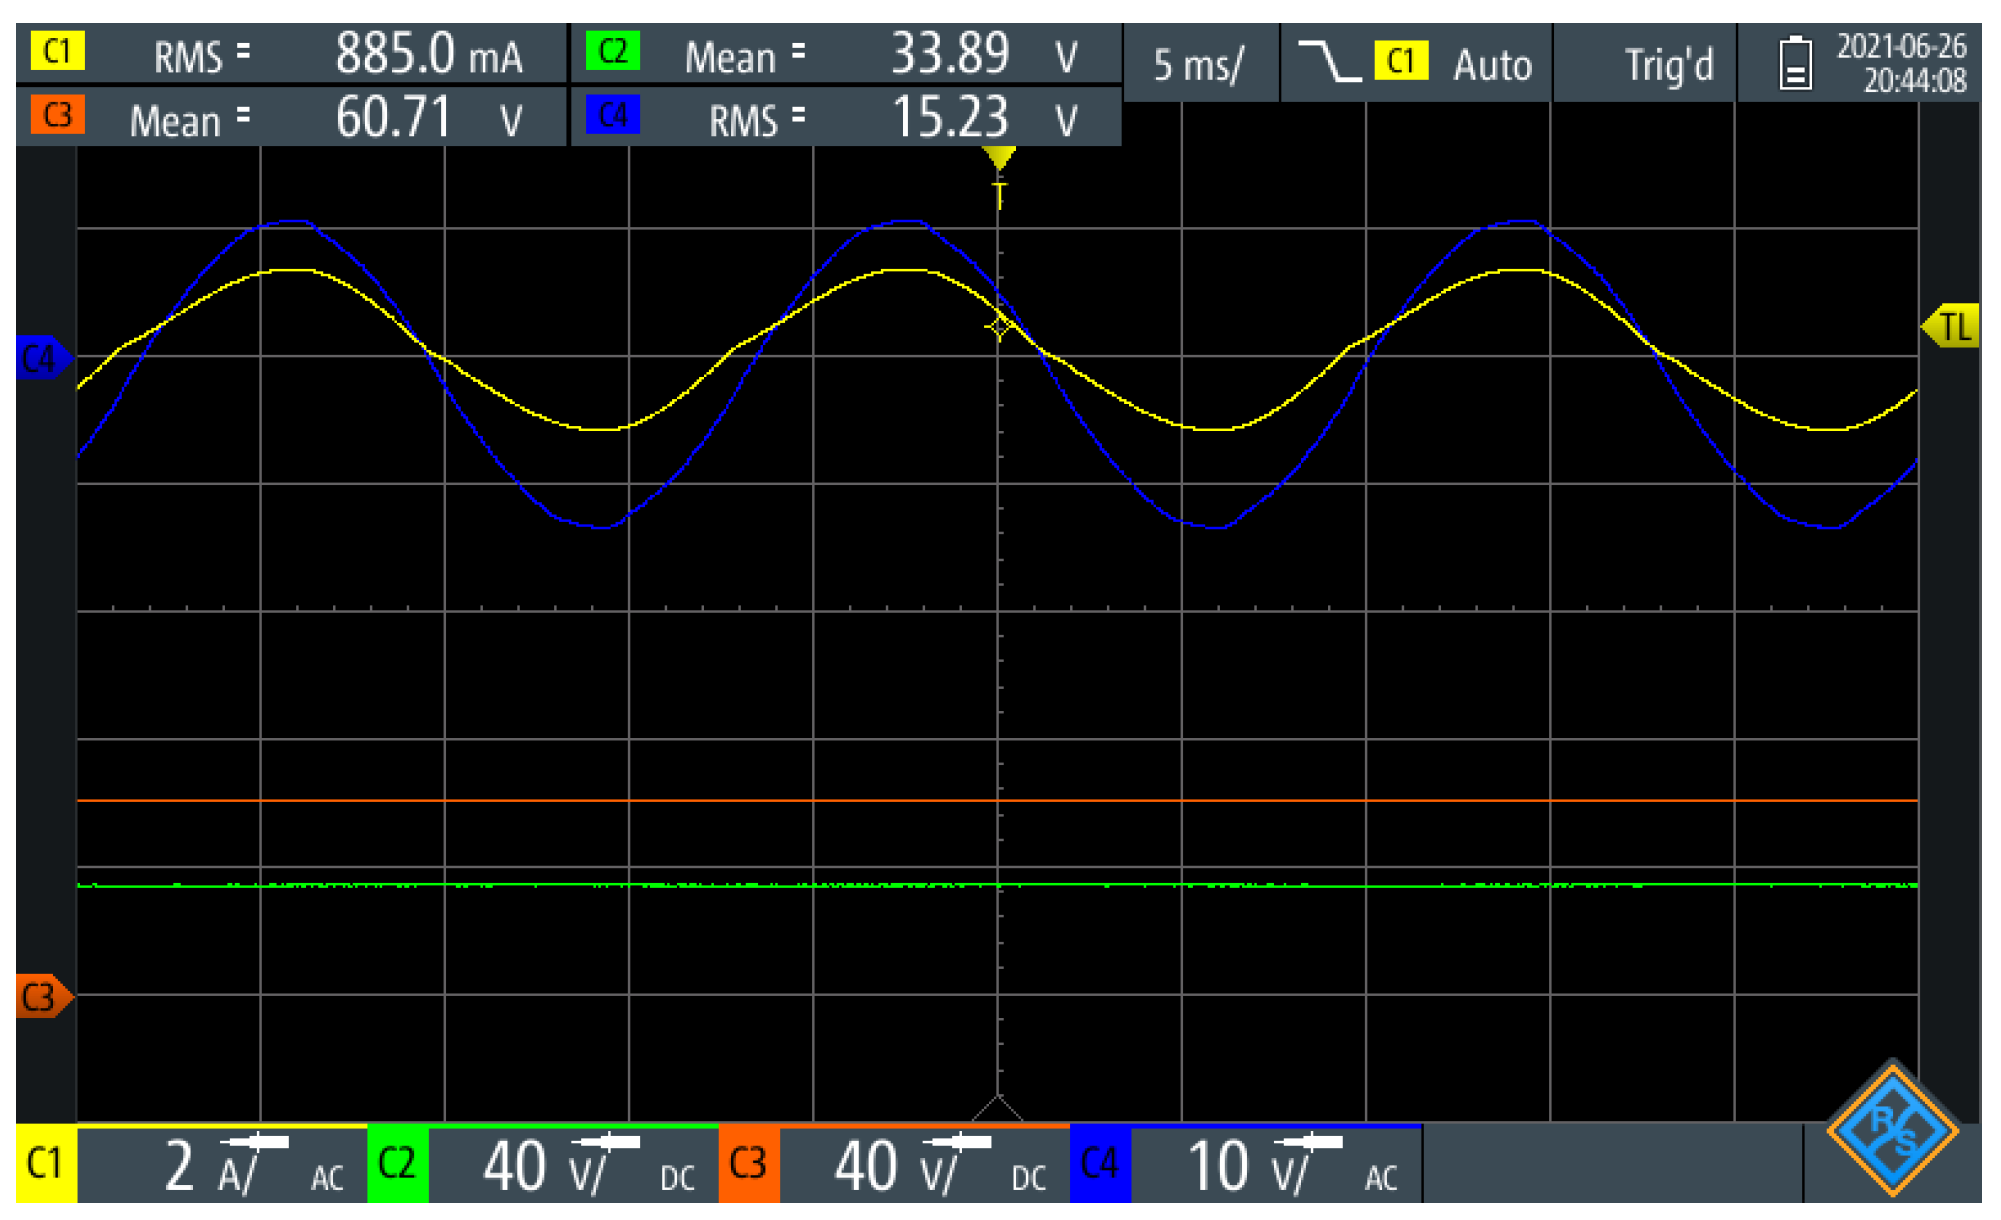
Task: Click the blue C4 ground level marker
Action: click(x=42, y=358)
